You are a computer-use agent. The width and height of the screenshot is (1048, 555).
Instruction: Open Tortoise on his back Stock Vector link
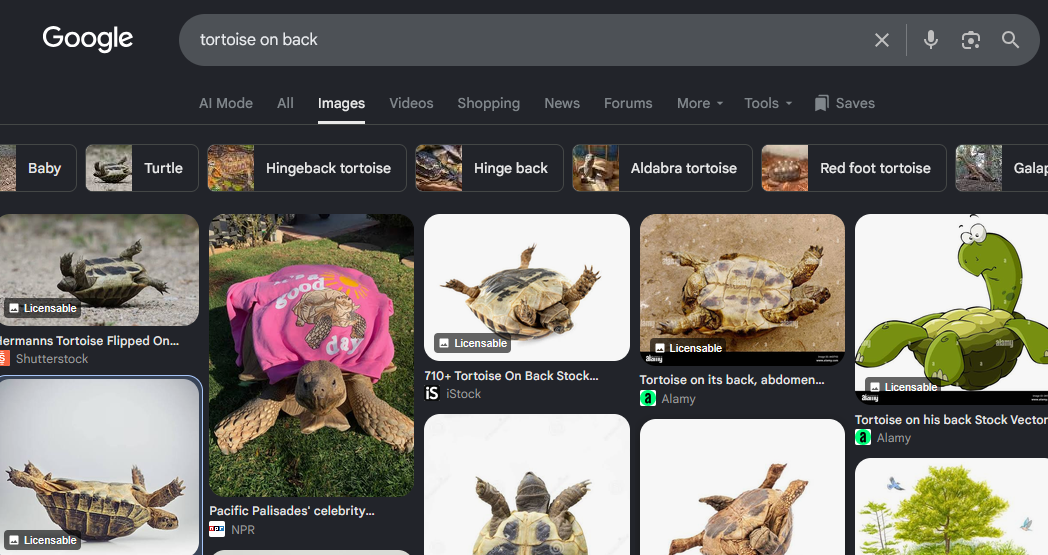pos(951,419)
